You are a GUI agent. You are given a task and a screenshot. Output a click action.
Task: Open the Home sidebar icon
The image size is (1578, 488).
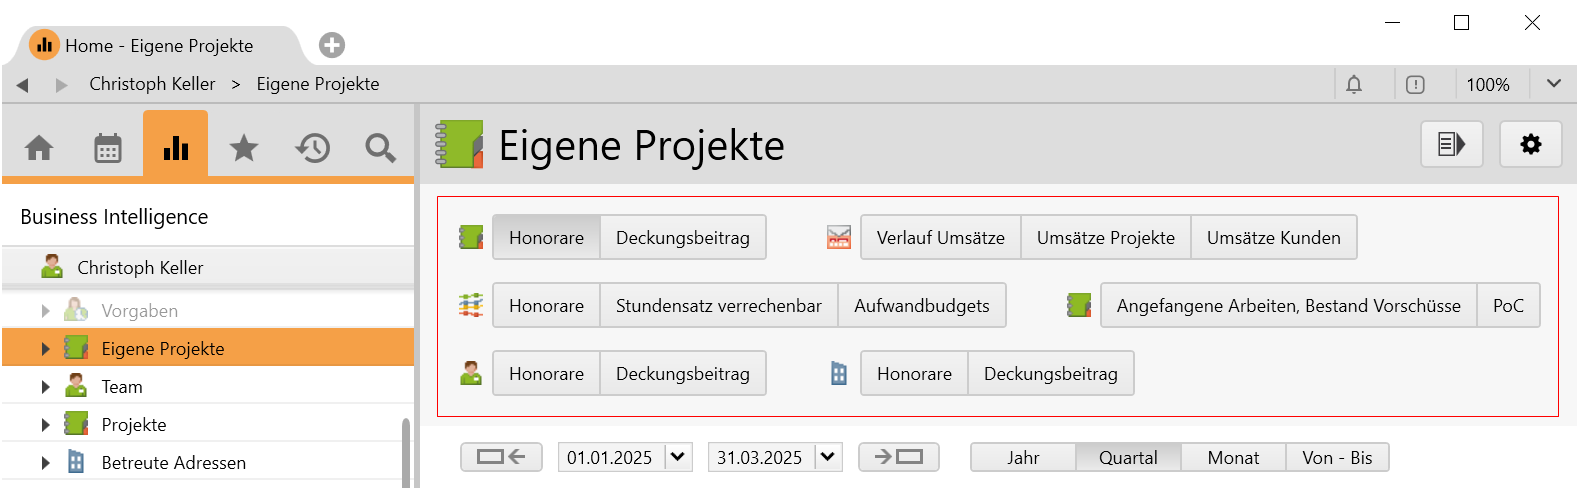39,148
